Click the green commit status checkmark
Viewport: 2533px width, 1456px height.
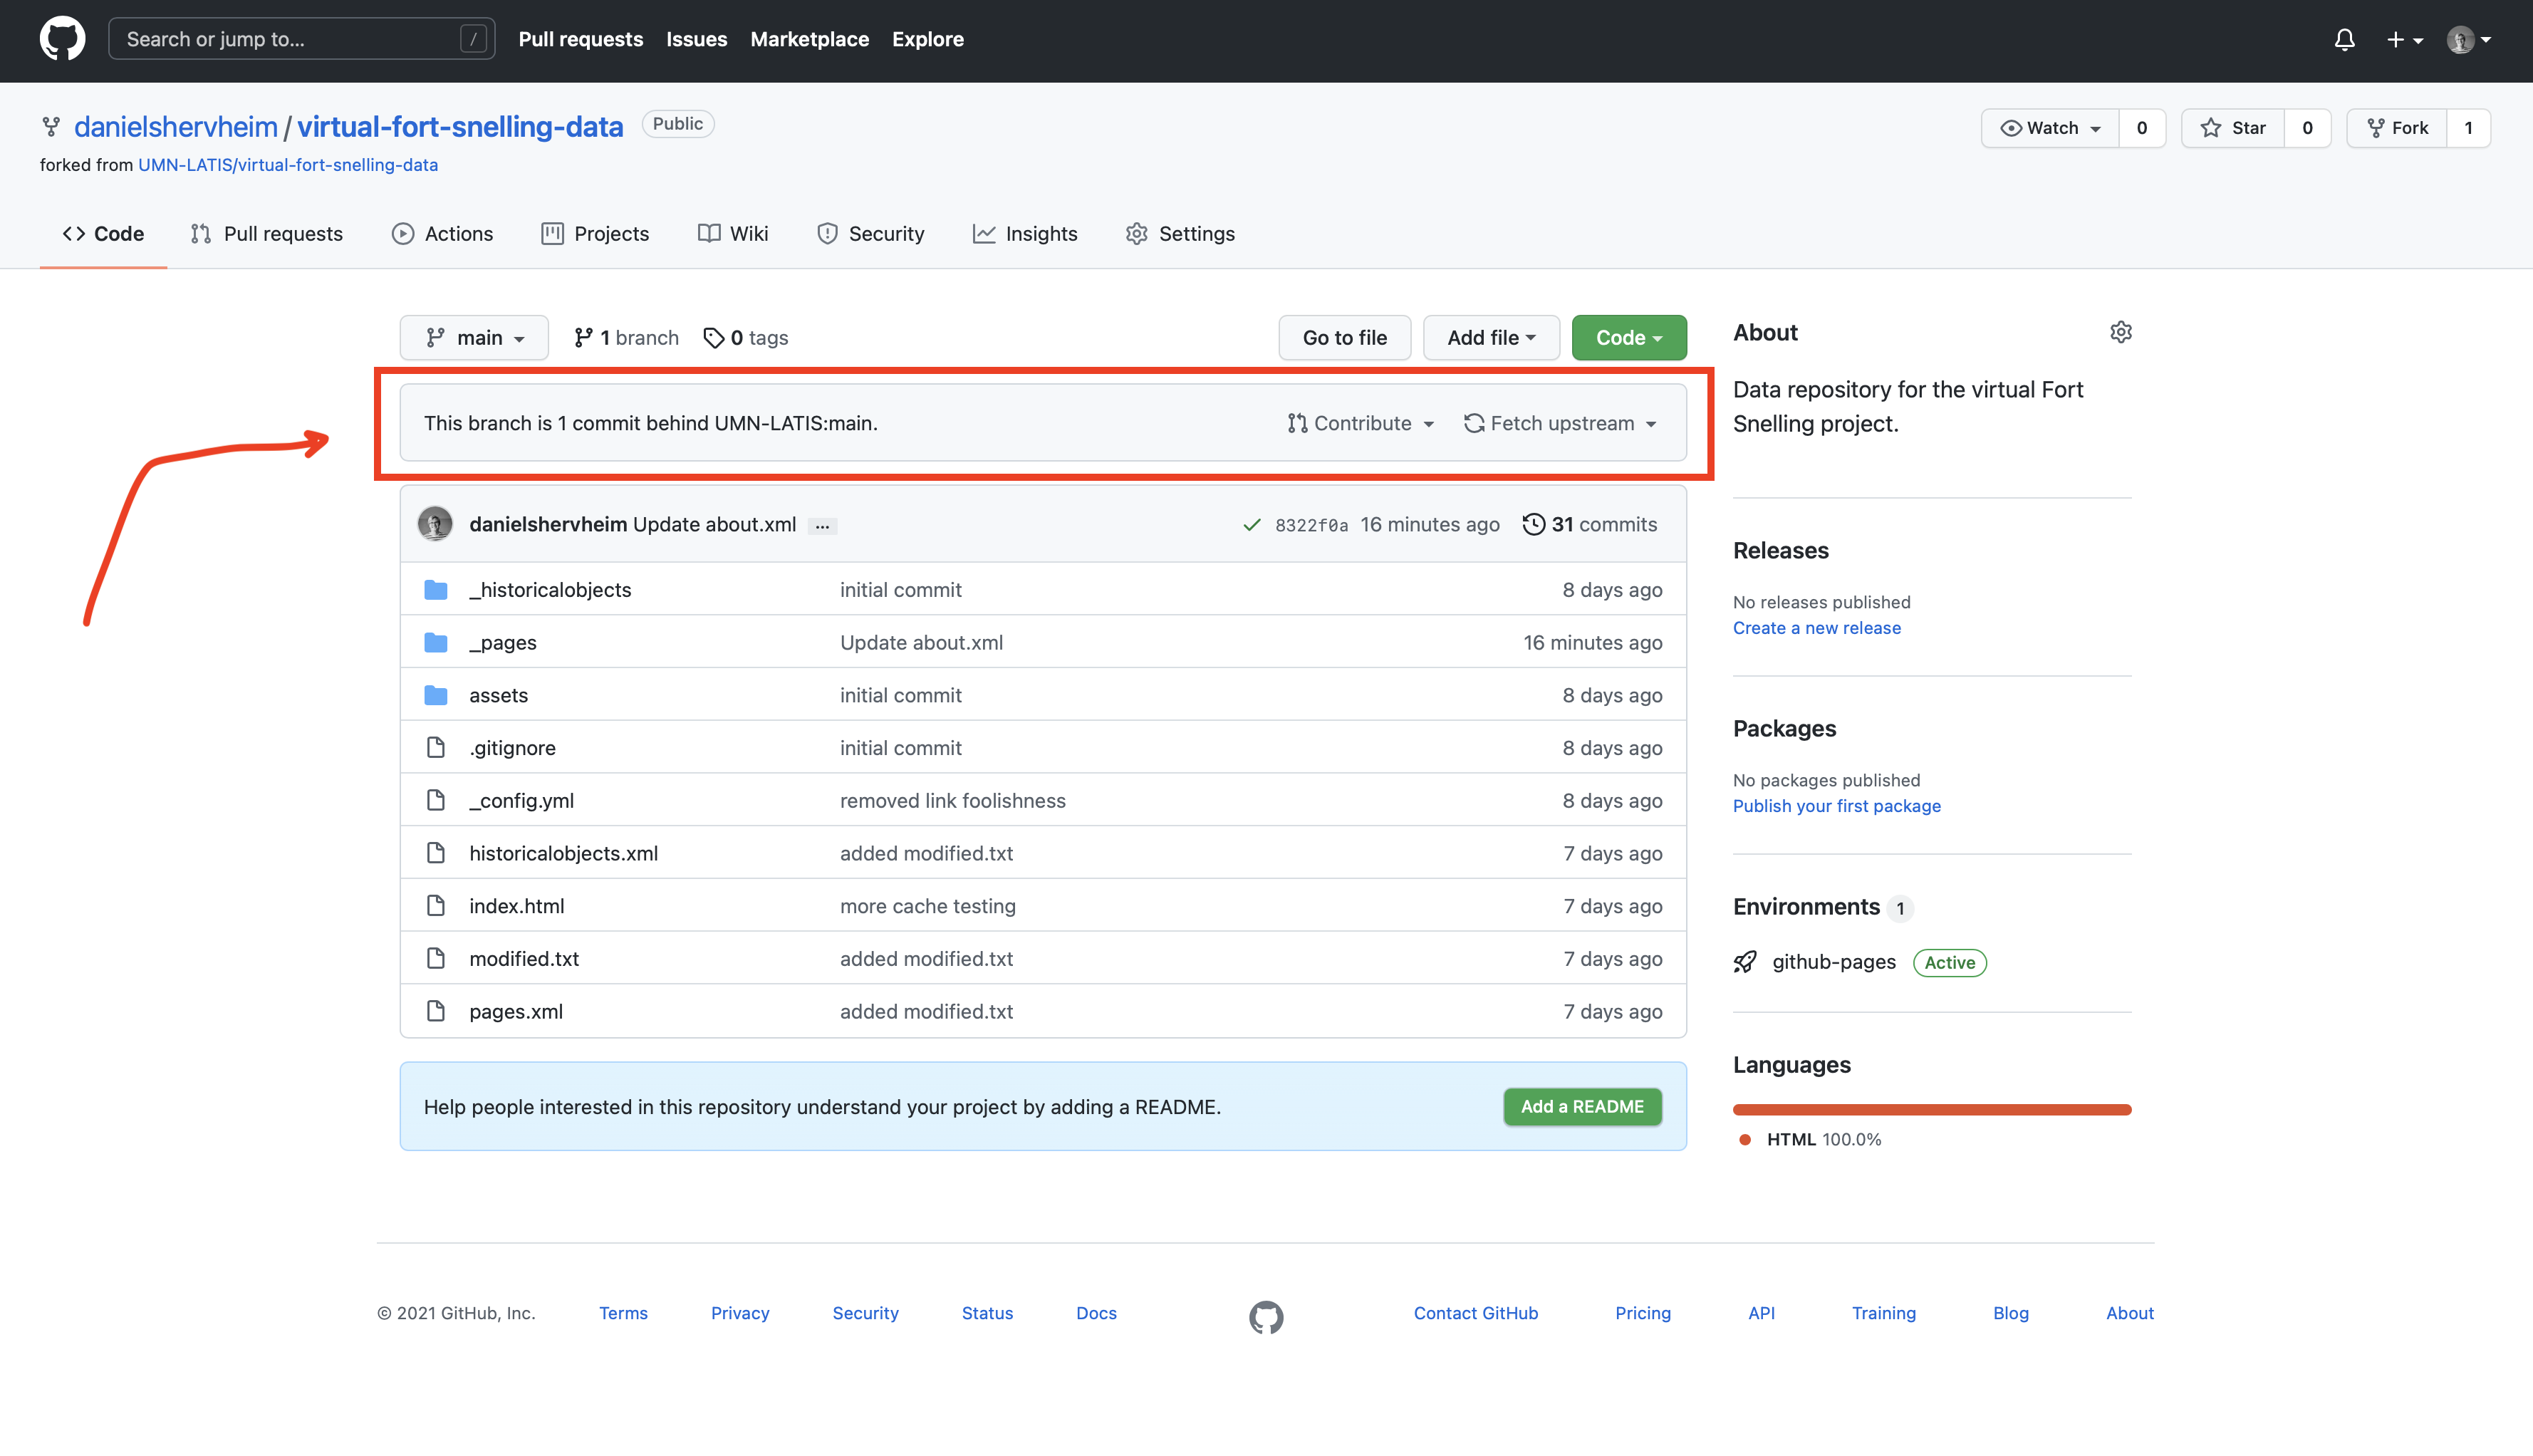point(1251,524)
